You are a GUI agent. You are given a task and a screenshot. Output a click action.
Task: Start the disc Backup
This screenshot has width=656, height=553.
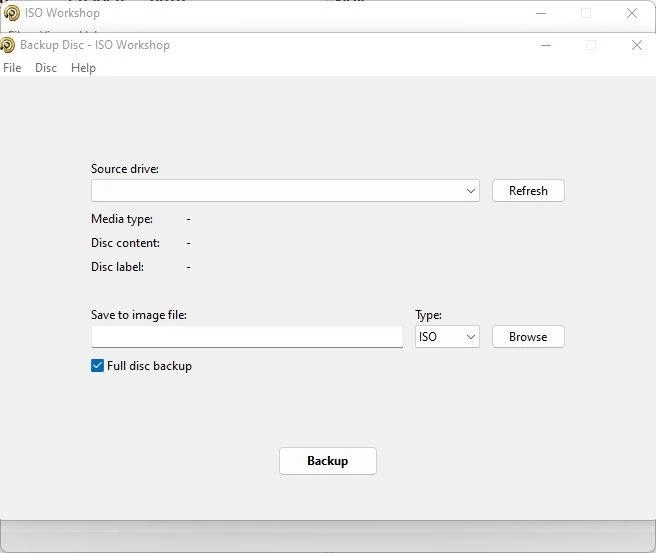point(328,461)
